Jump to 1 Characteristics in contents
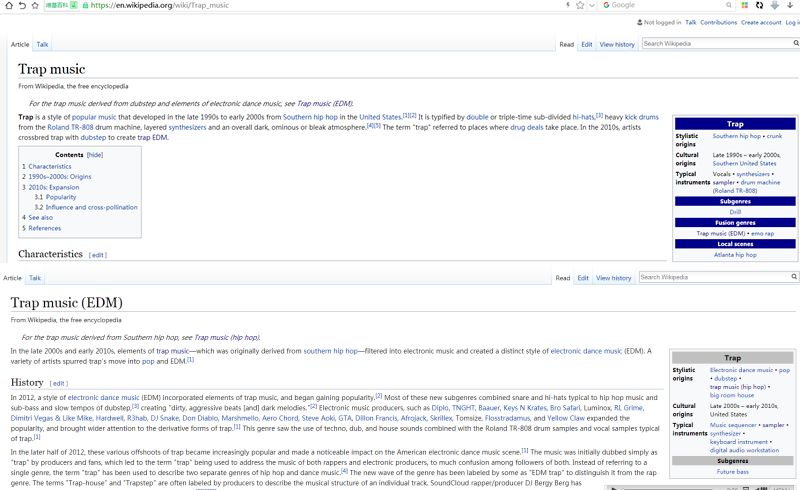 47,166
